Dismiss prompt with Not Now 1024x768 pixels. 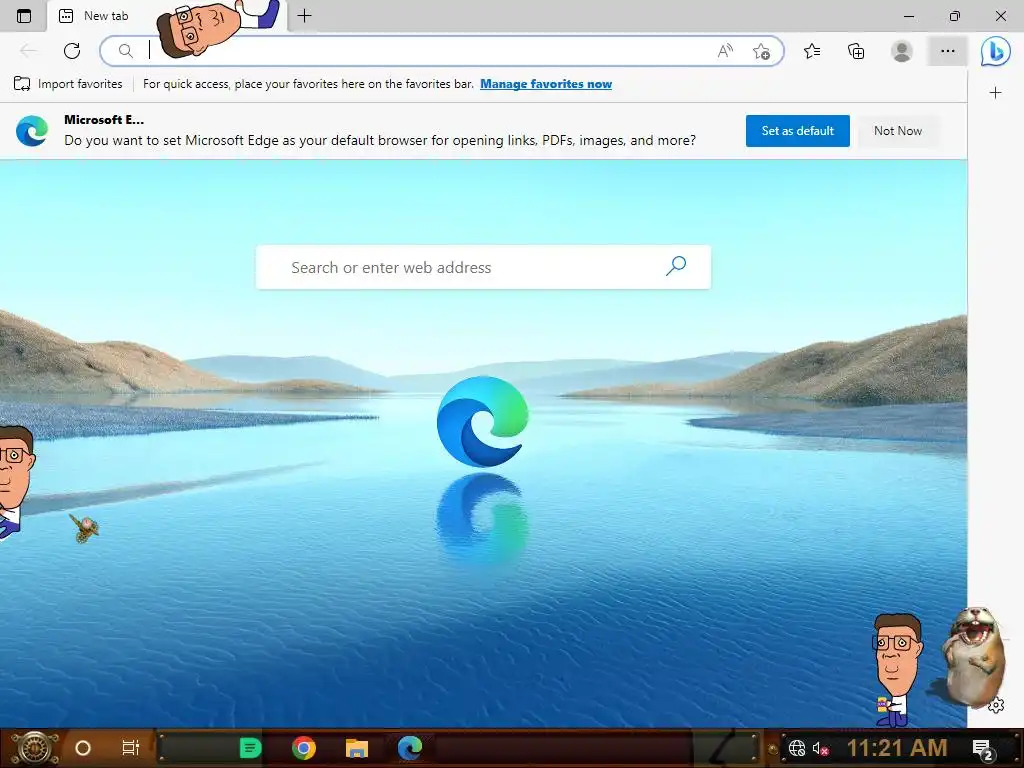coord(898,131)
